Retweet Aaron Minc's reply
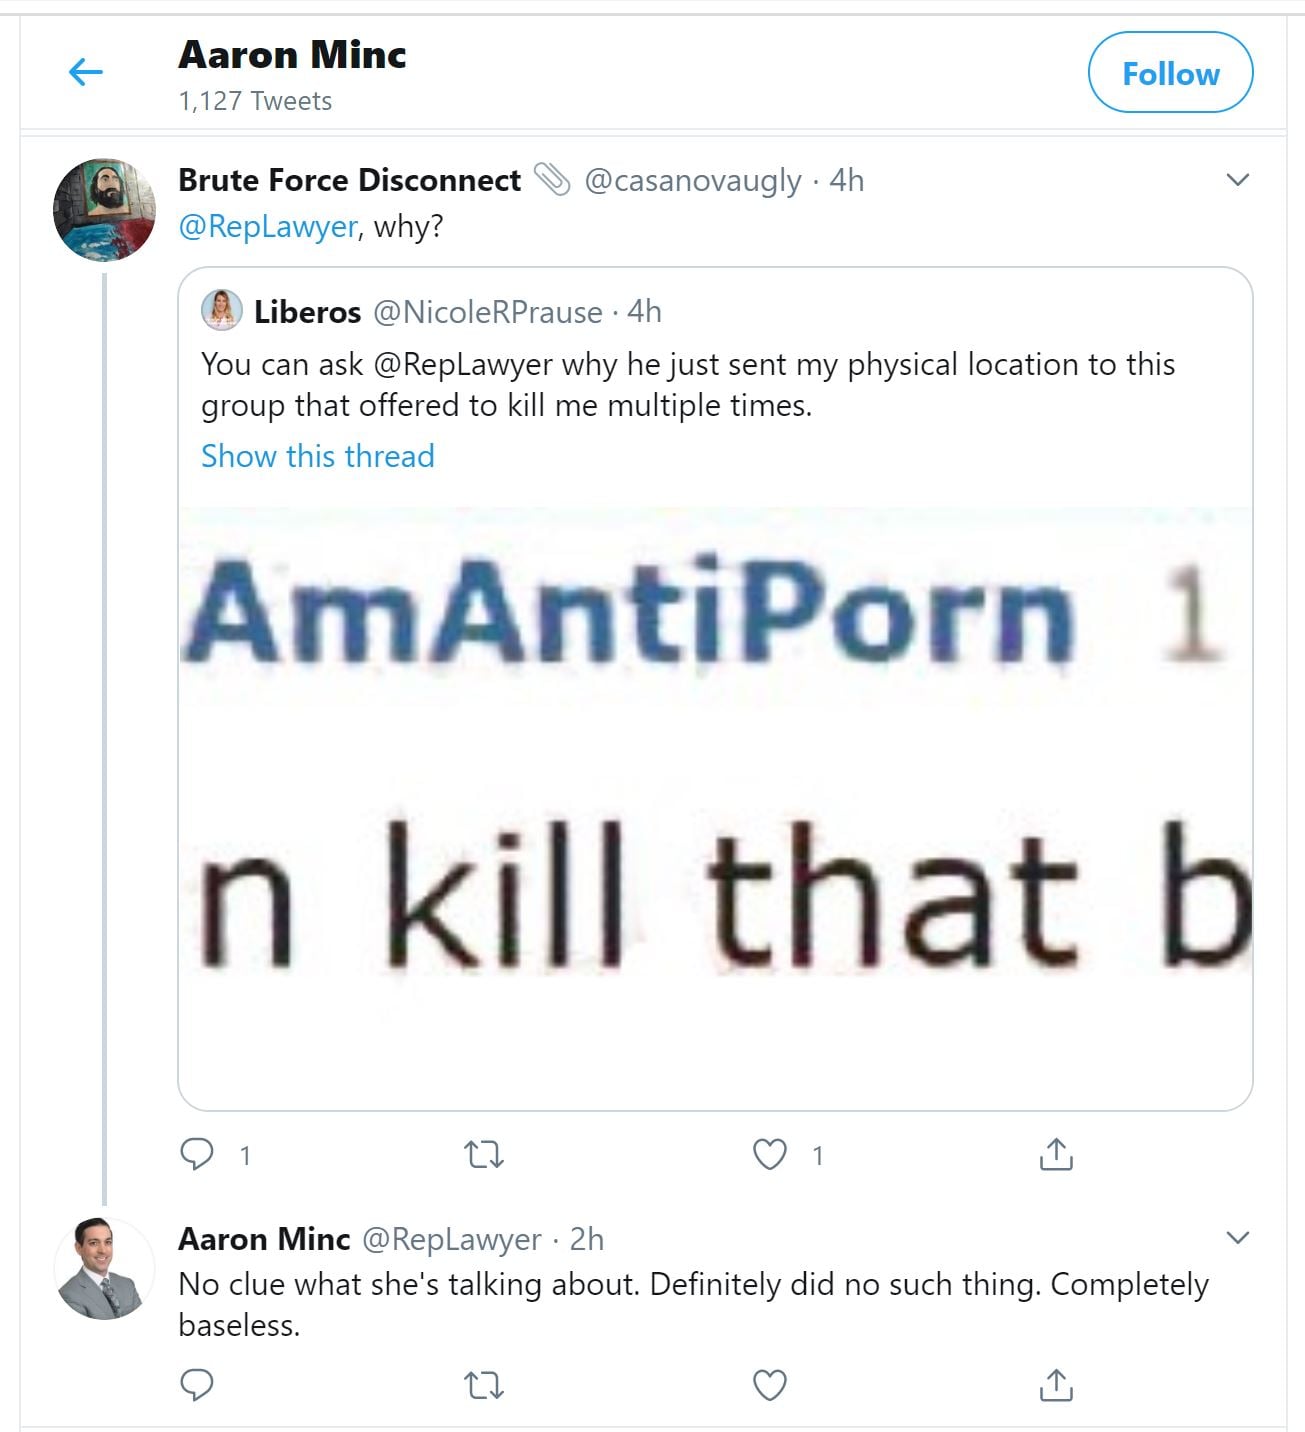The width and height of the screenshot is (1305, 1432). pos(484,1385)
